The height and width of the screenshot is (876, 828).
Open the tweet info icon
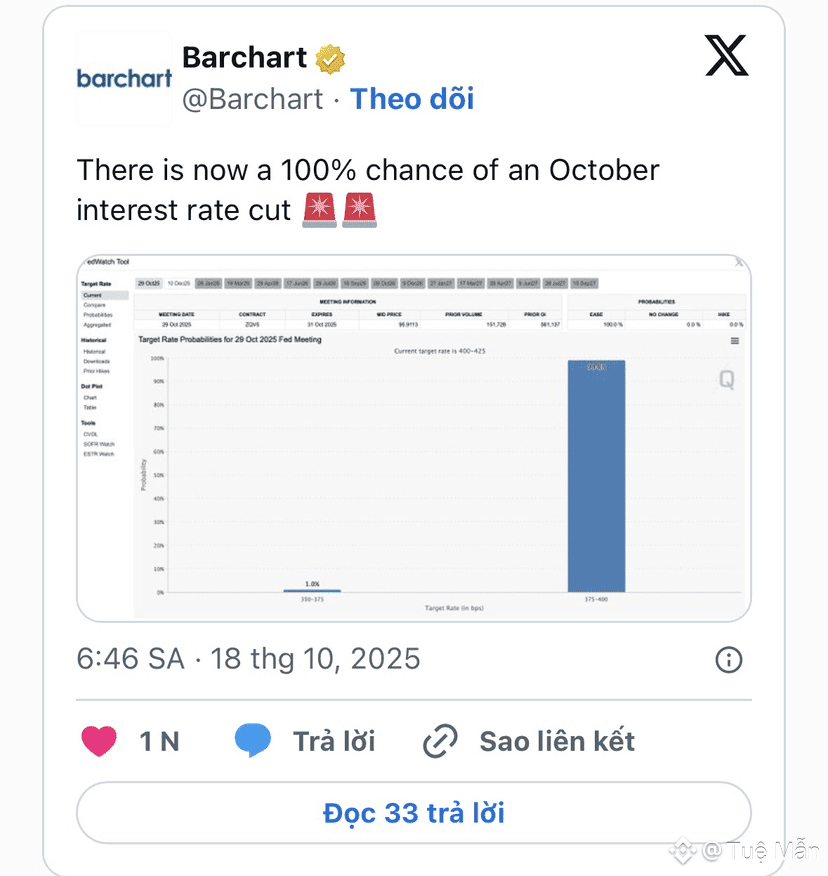(x=729, y=659)
